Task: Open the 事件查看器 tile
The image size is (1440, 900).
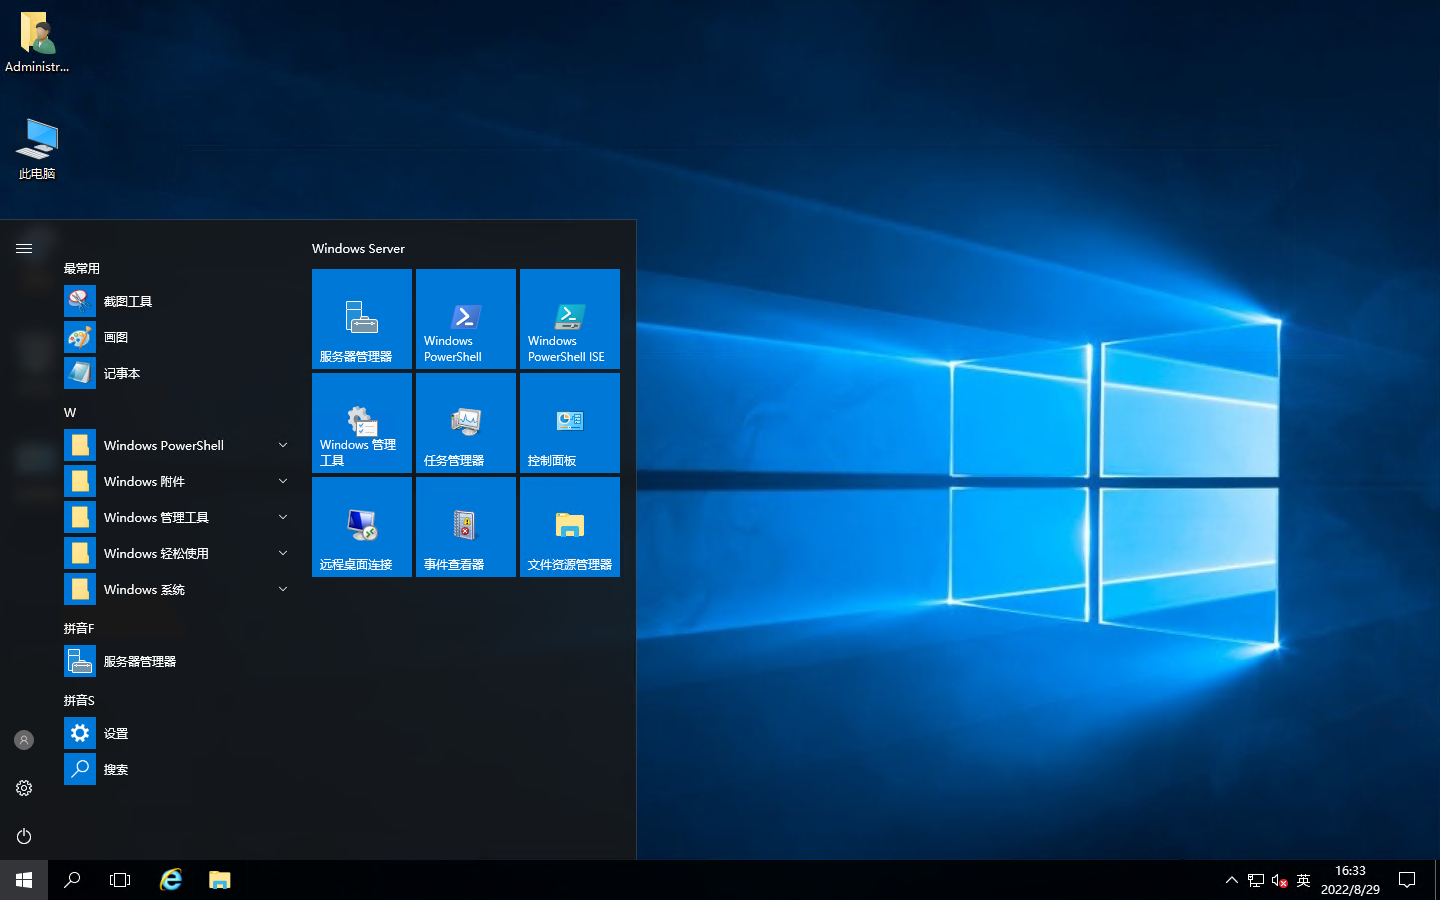Action: 466,527
